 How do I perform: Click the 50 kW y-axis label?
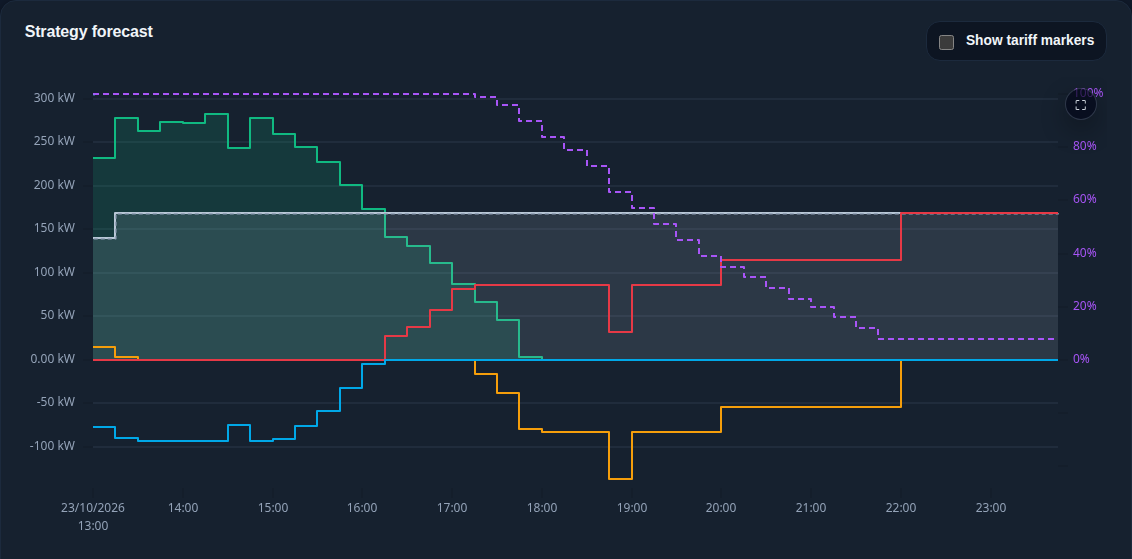point(57,316)
